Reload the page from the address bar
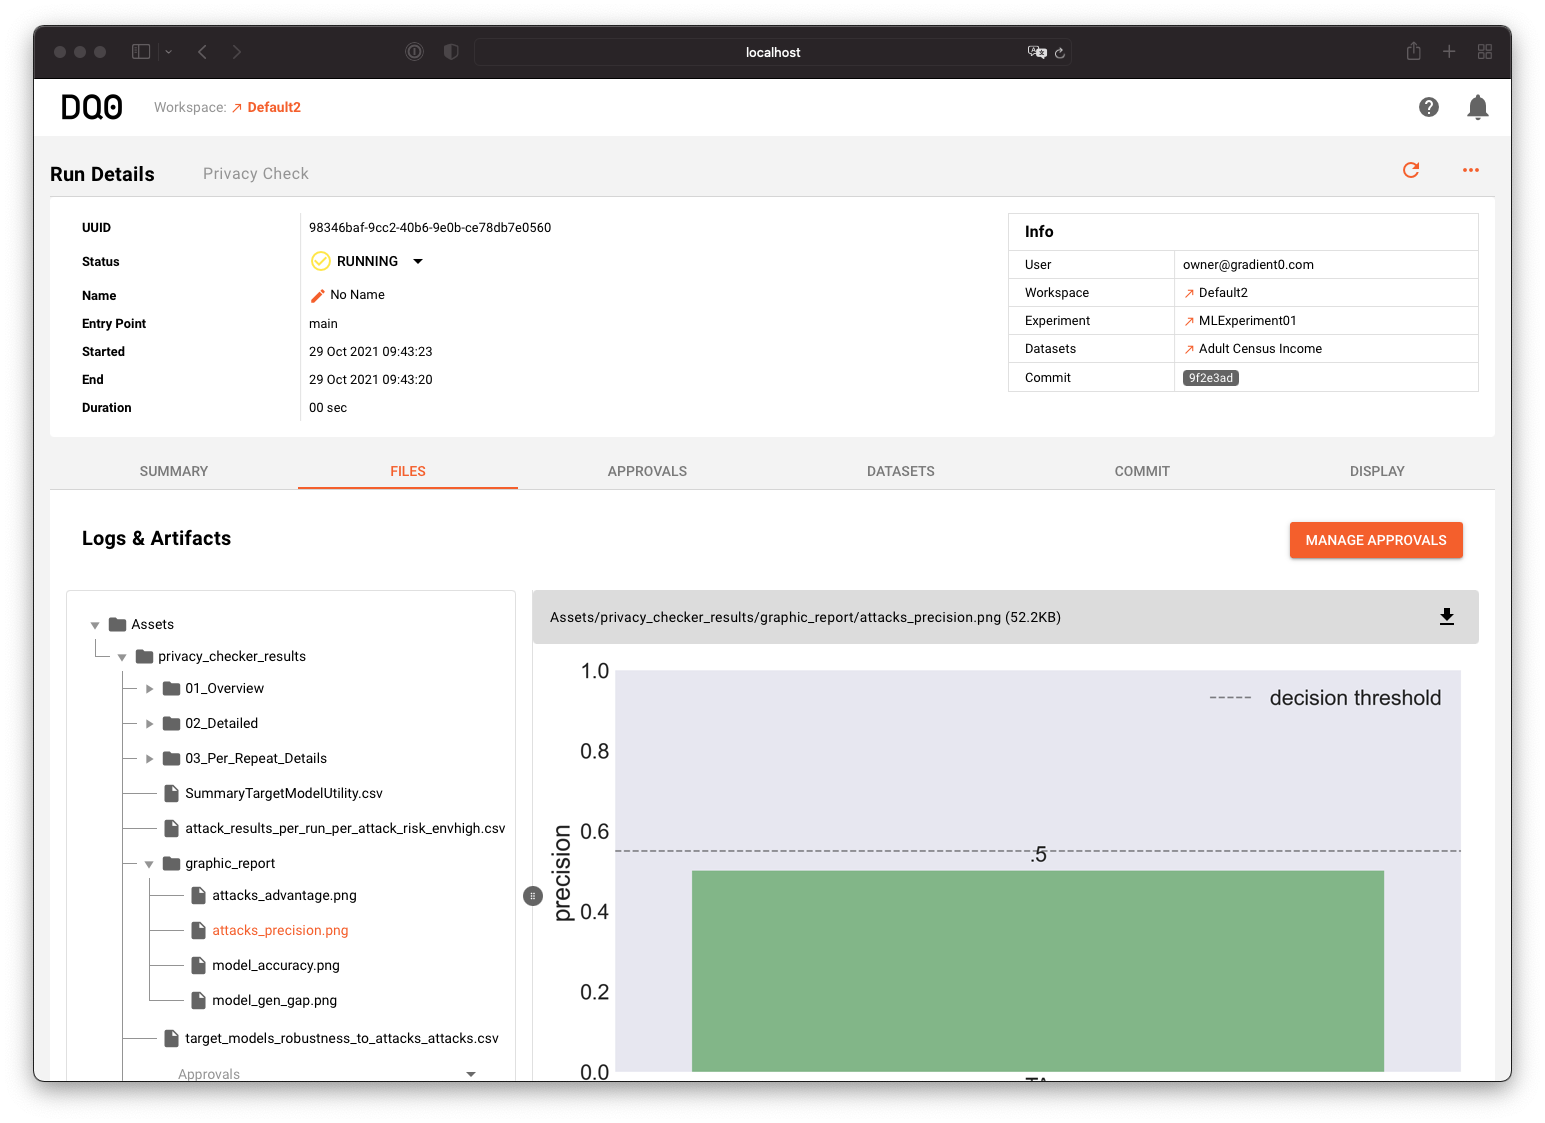This screenshot has height=1123, width=1545. tap(1060, 52)
